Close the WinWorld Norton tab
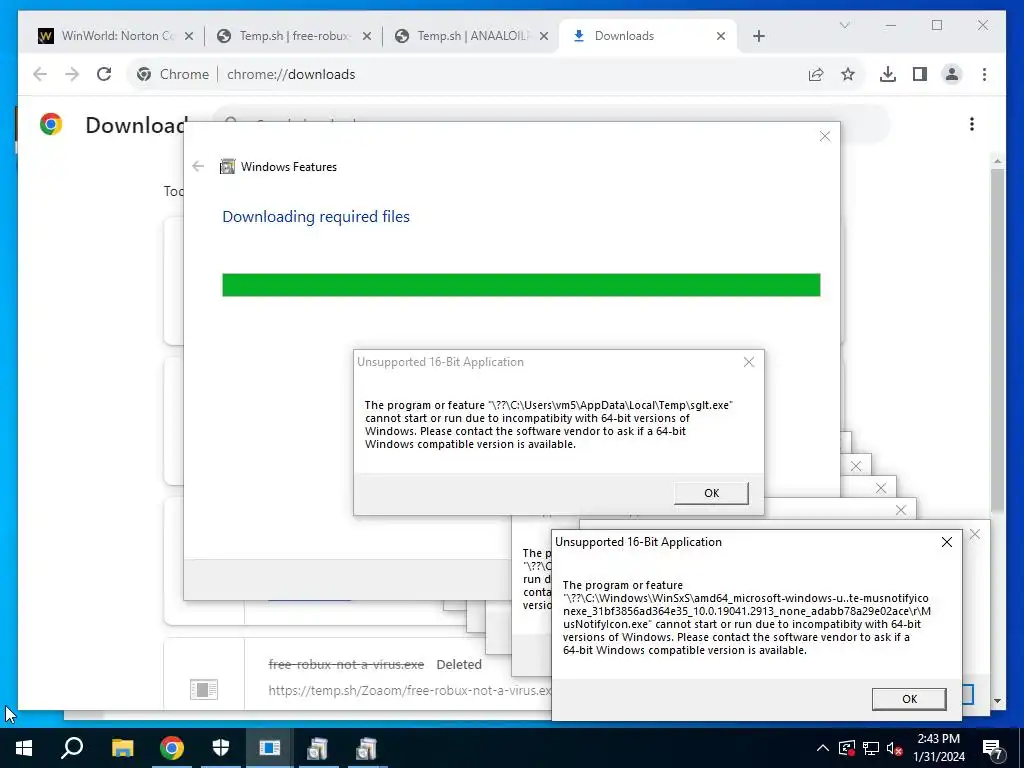This screenshot has width=1024, height=768. click(189, 37)
